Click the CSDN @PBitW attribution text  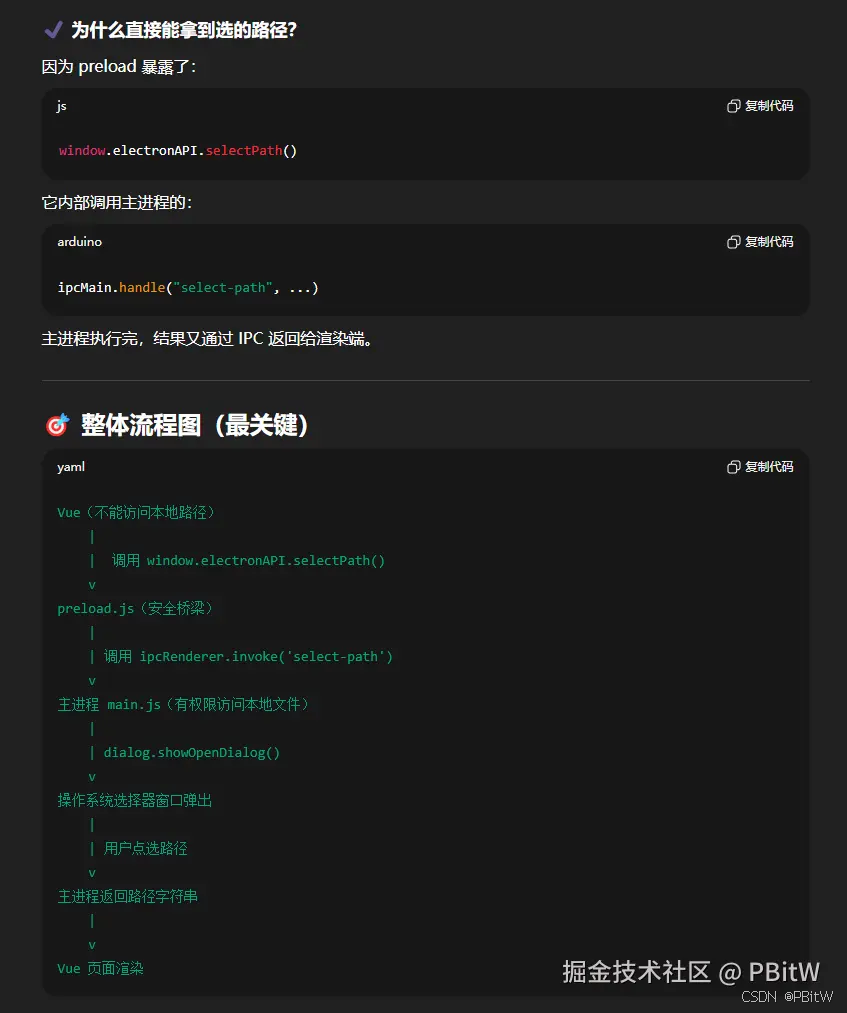click(787, 997)
